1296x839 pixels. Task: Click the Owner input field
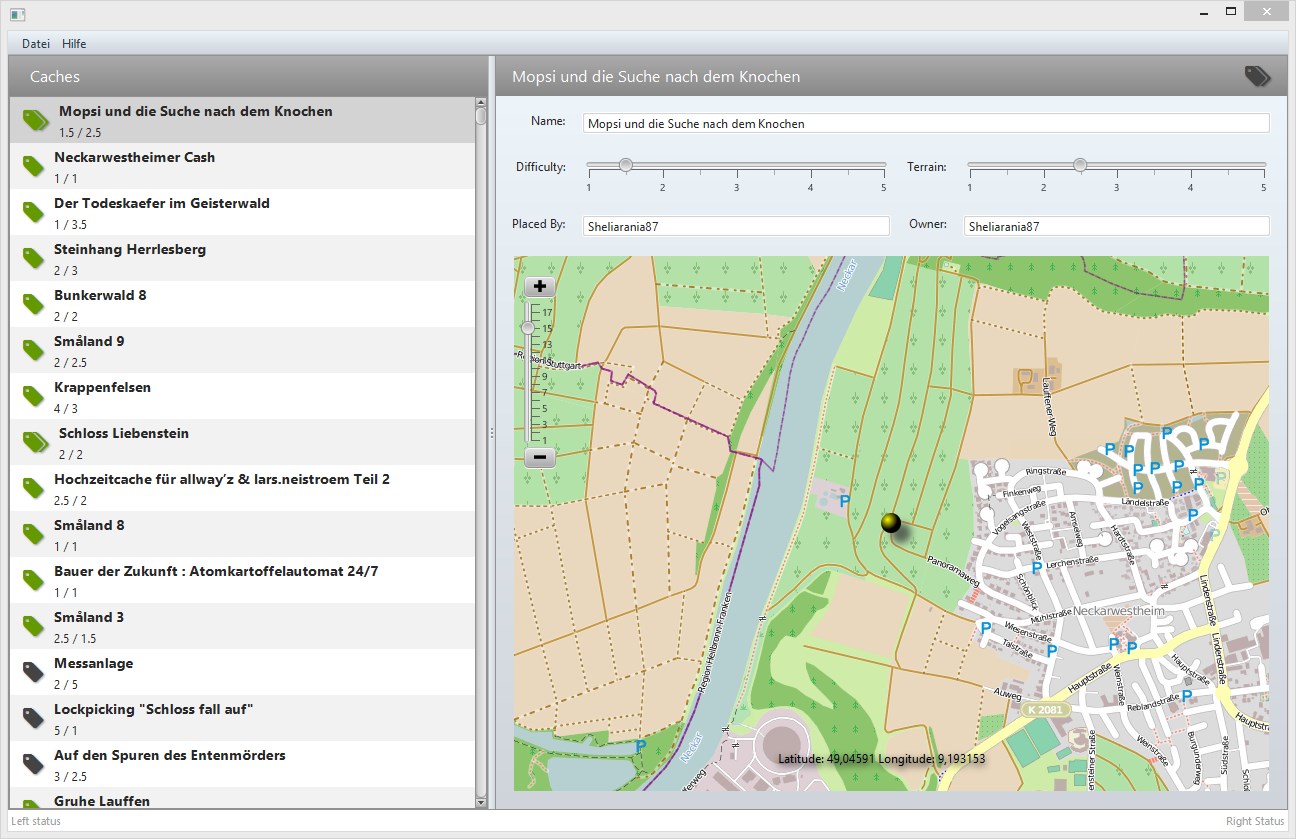(x=1116, y=226)
